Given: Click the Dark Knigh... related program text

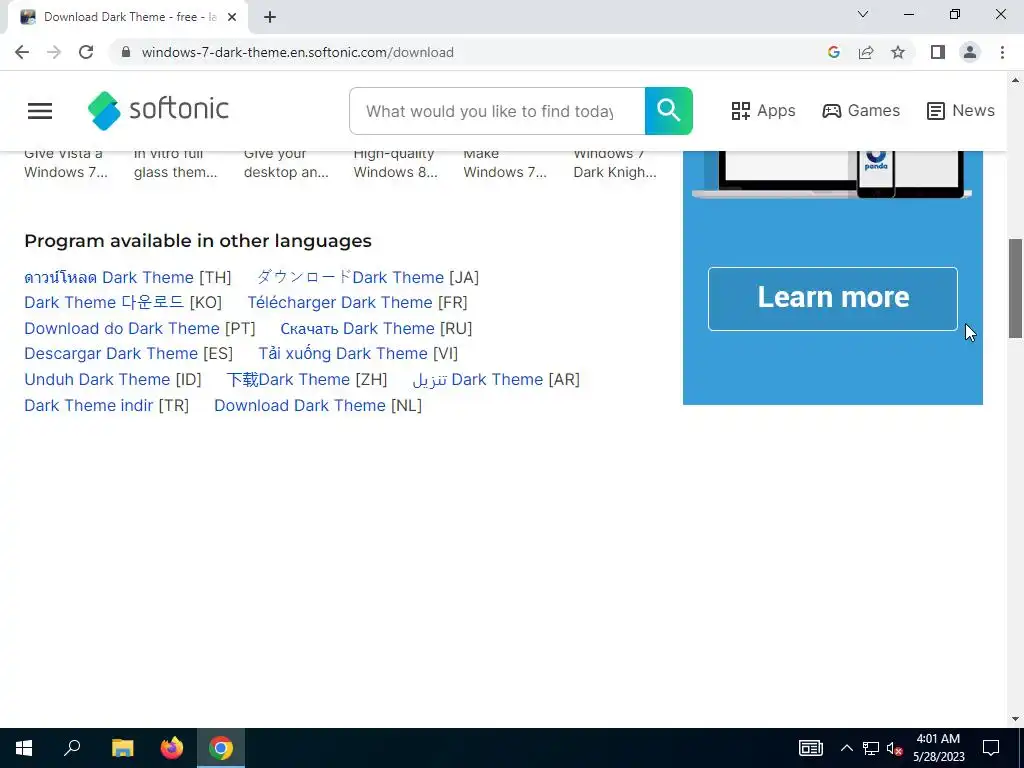Looking at the screenshot, I should (x=615, y=172).
